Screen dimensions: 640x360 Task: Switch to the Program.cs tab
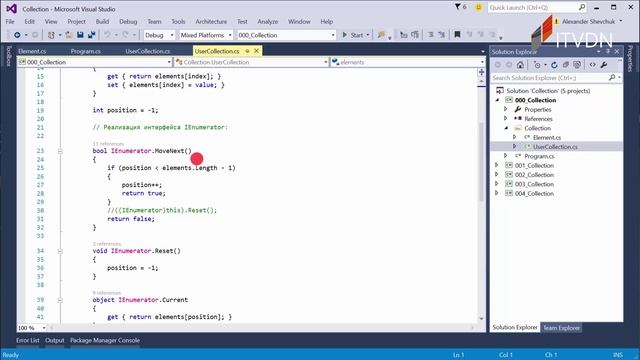85,51
